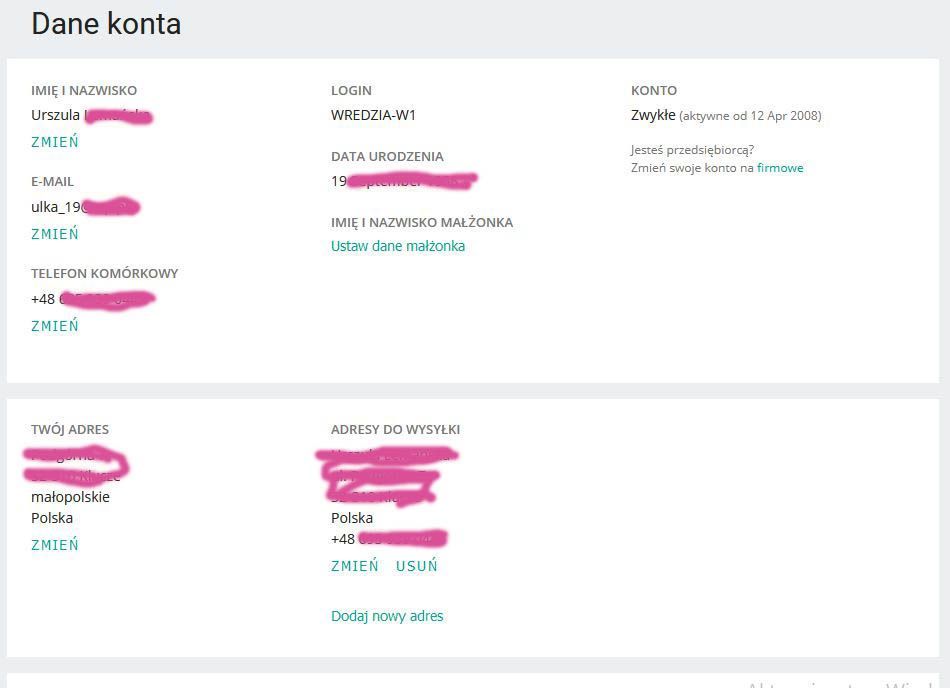
Task: Click the Jesteś przedsiębiorcą? text
Action: coord(692,150)
